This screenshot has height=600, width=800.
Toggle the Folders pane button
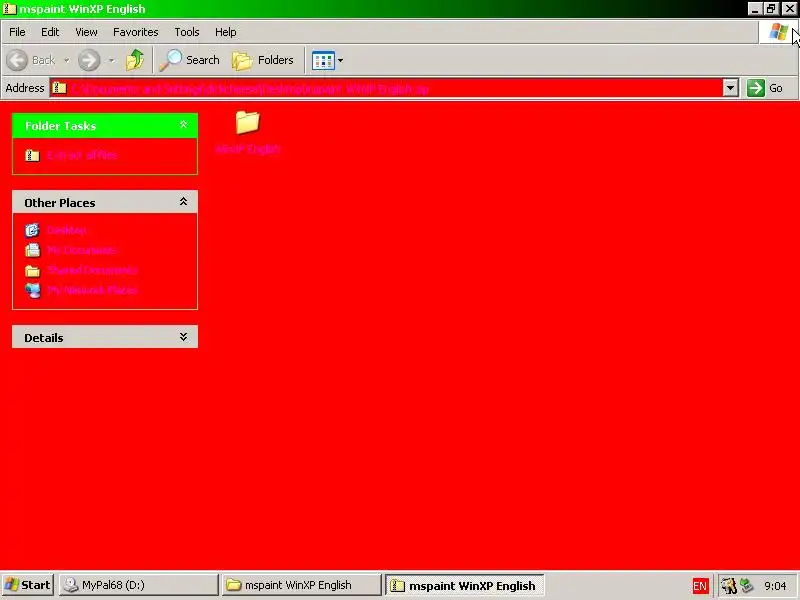pyautogui.click(x=263, y=60)
